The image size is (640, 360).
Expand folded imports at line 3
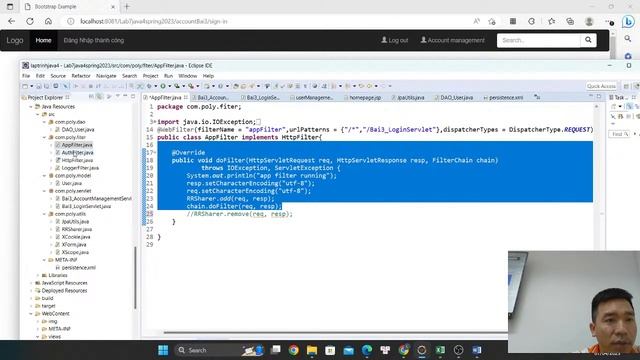154,122
